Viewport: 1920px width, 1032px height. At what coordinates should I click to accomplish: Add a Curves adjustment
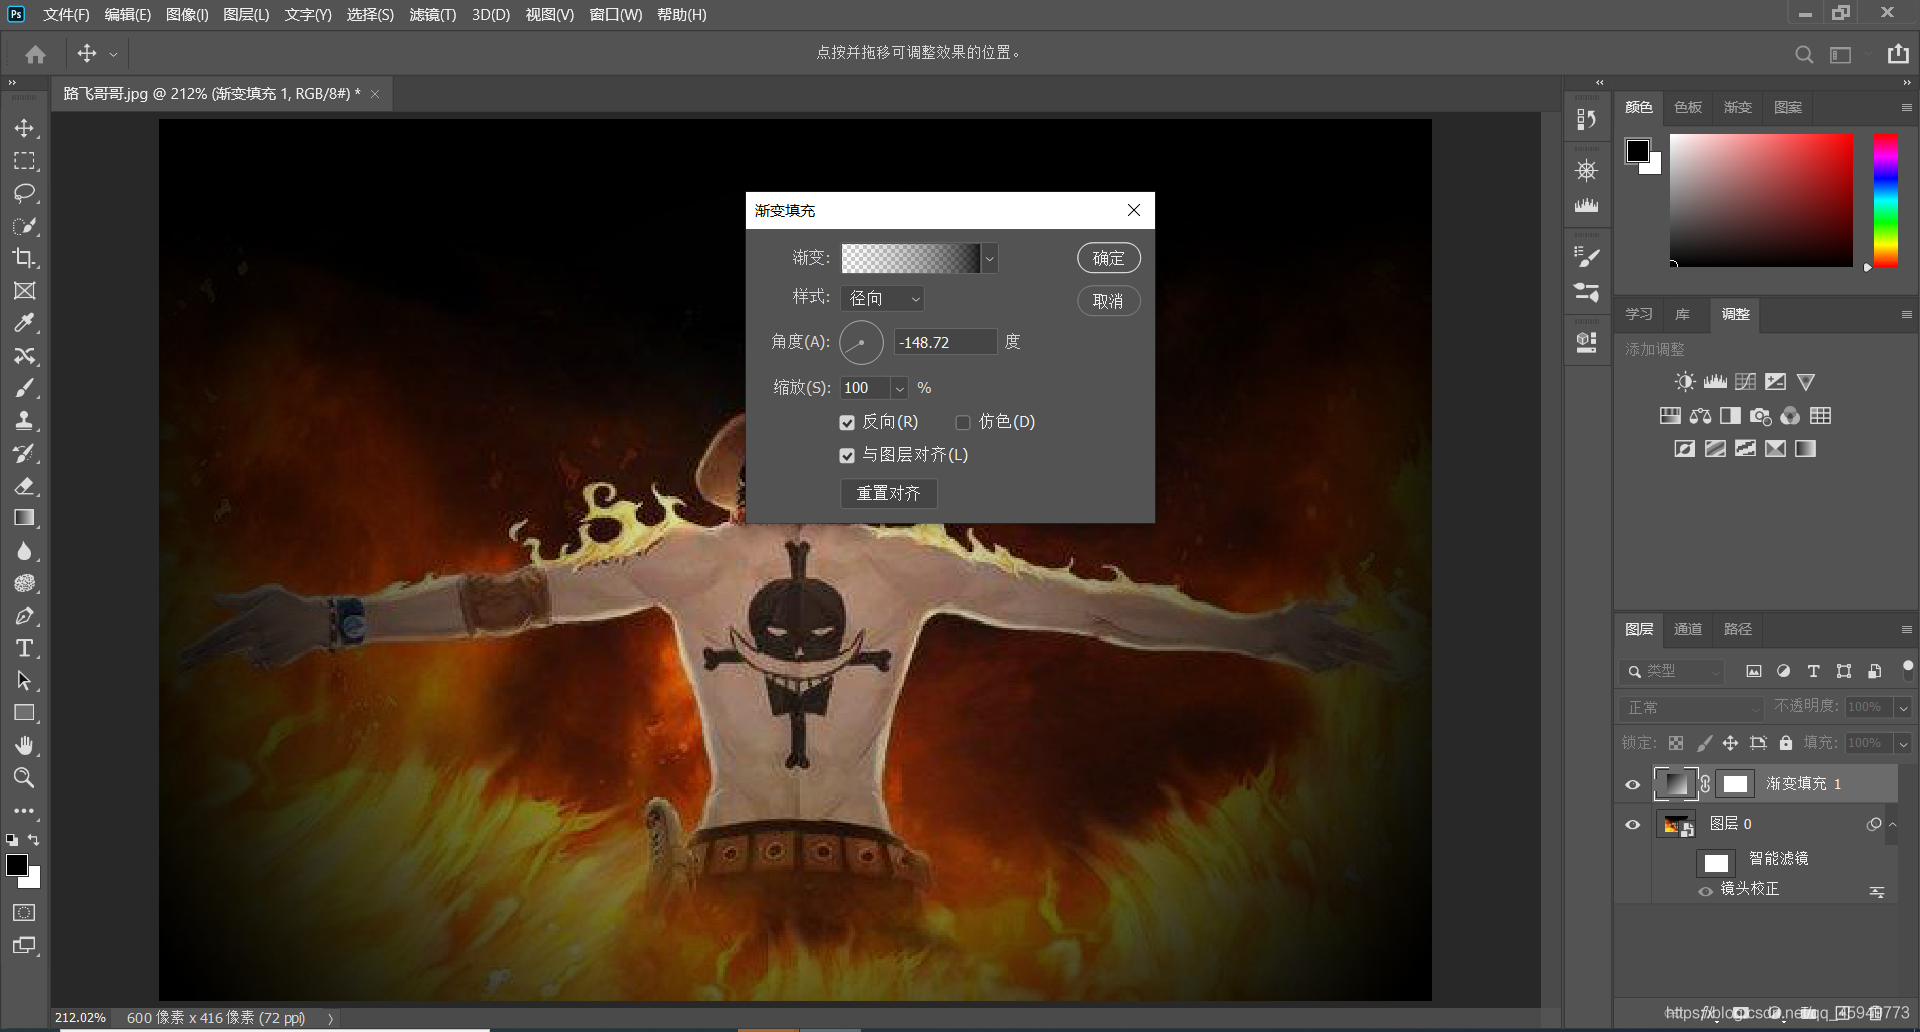coord(1745,382)
